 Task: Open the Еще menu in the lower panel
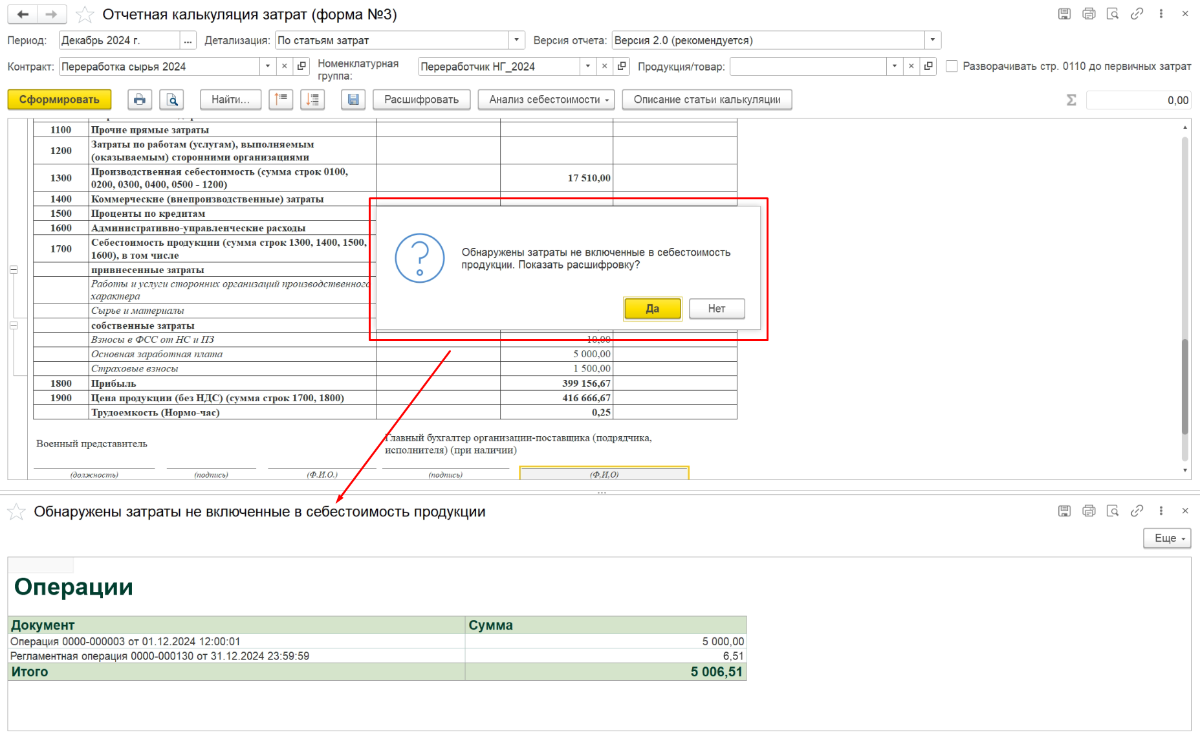click(1167, 538)
